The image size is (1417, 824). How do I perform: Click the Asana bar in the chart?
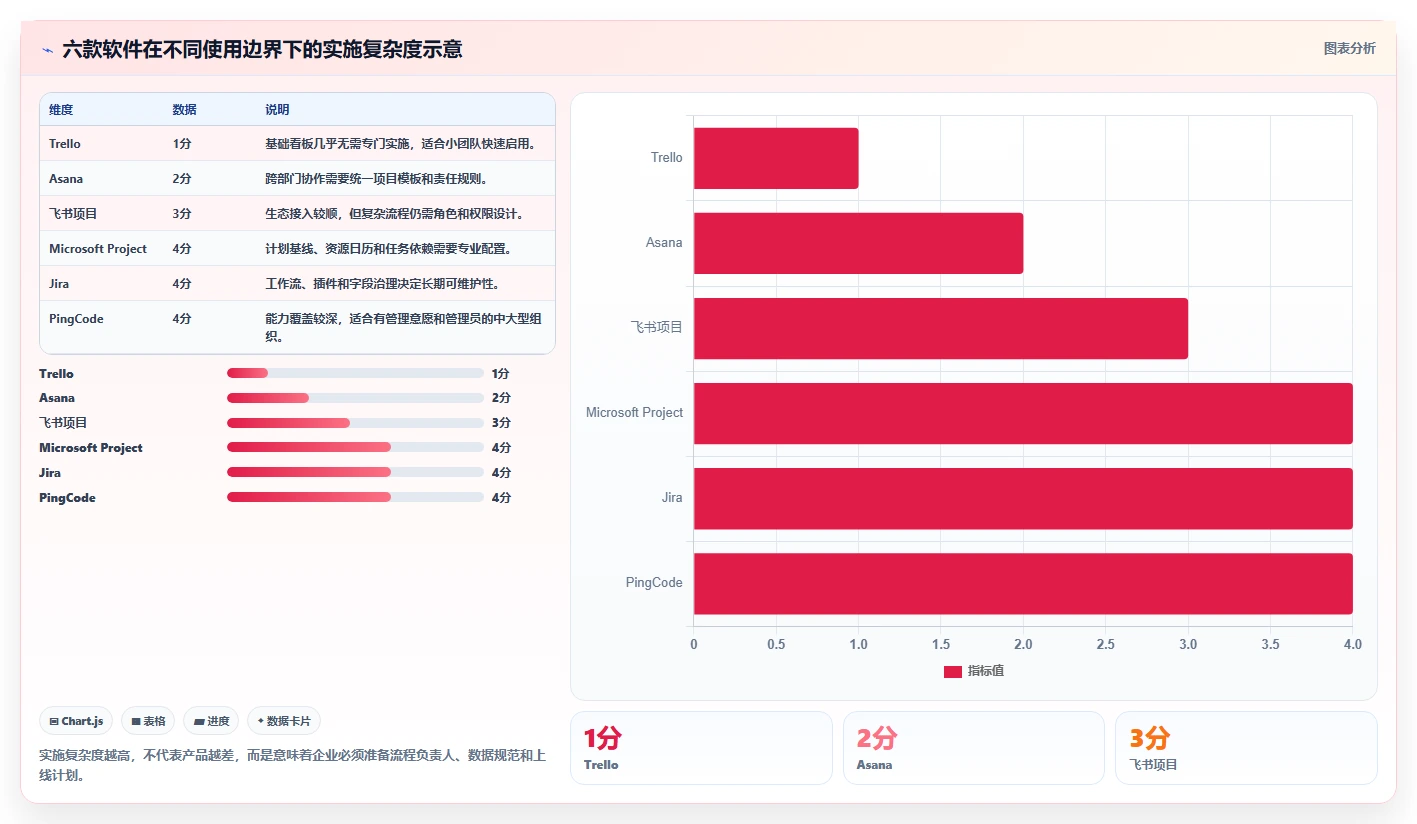[858, 243]
